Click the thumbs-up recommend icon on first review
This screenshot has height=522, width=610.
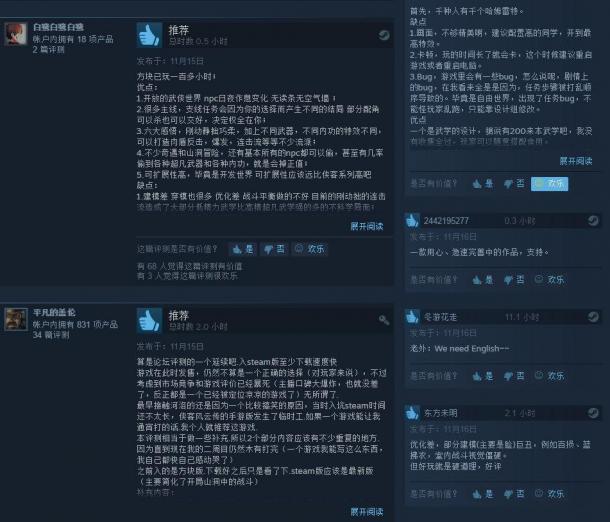click(x=149, y=35)
